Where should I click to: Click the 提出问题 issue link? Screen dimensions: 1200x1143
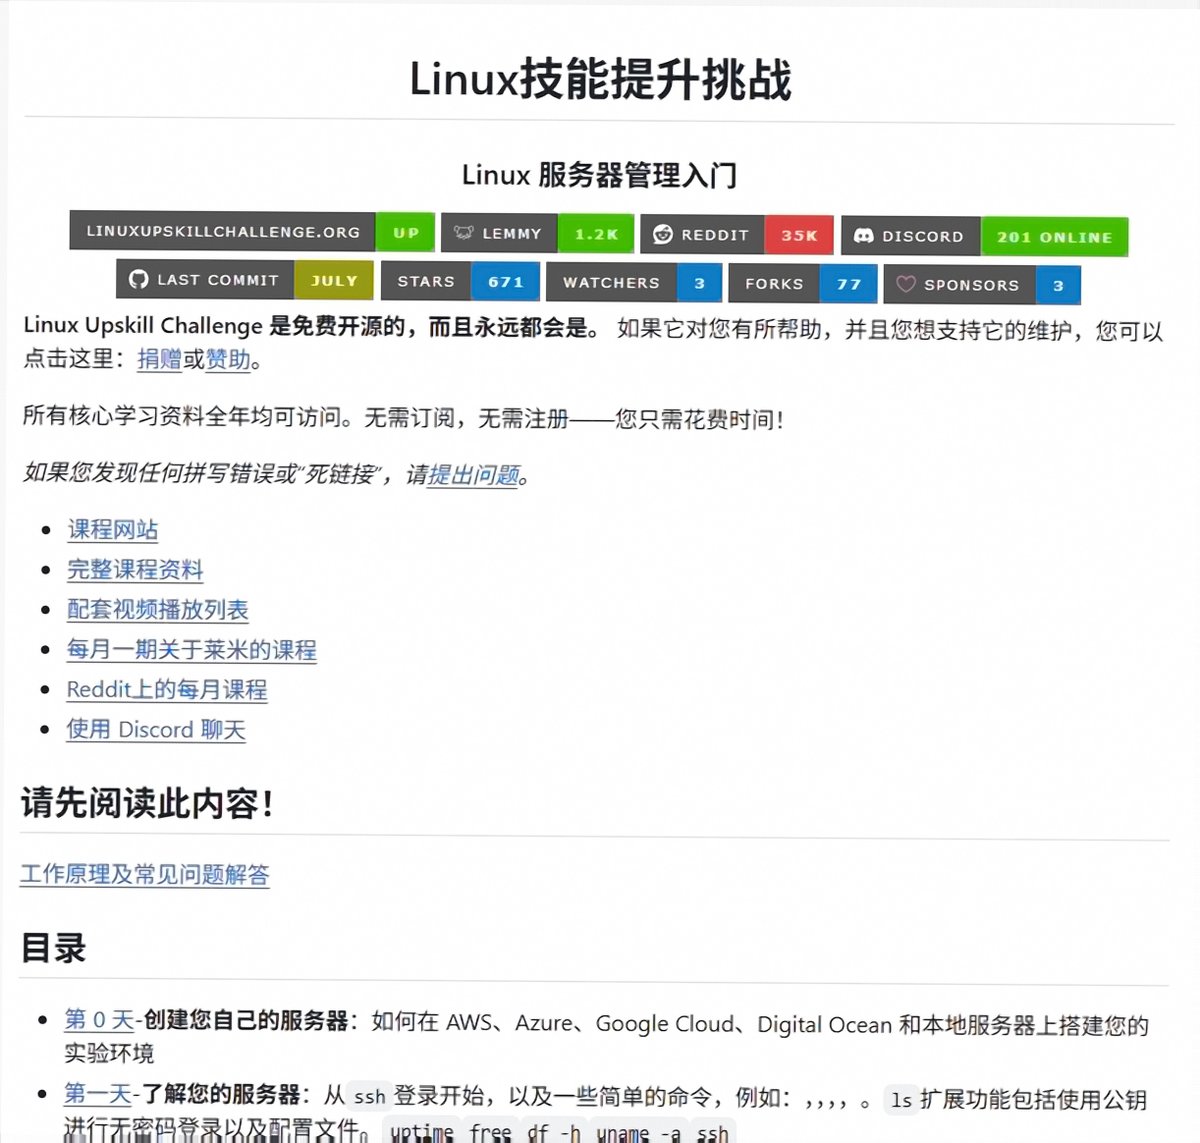coord(474,474)
